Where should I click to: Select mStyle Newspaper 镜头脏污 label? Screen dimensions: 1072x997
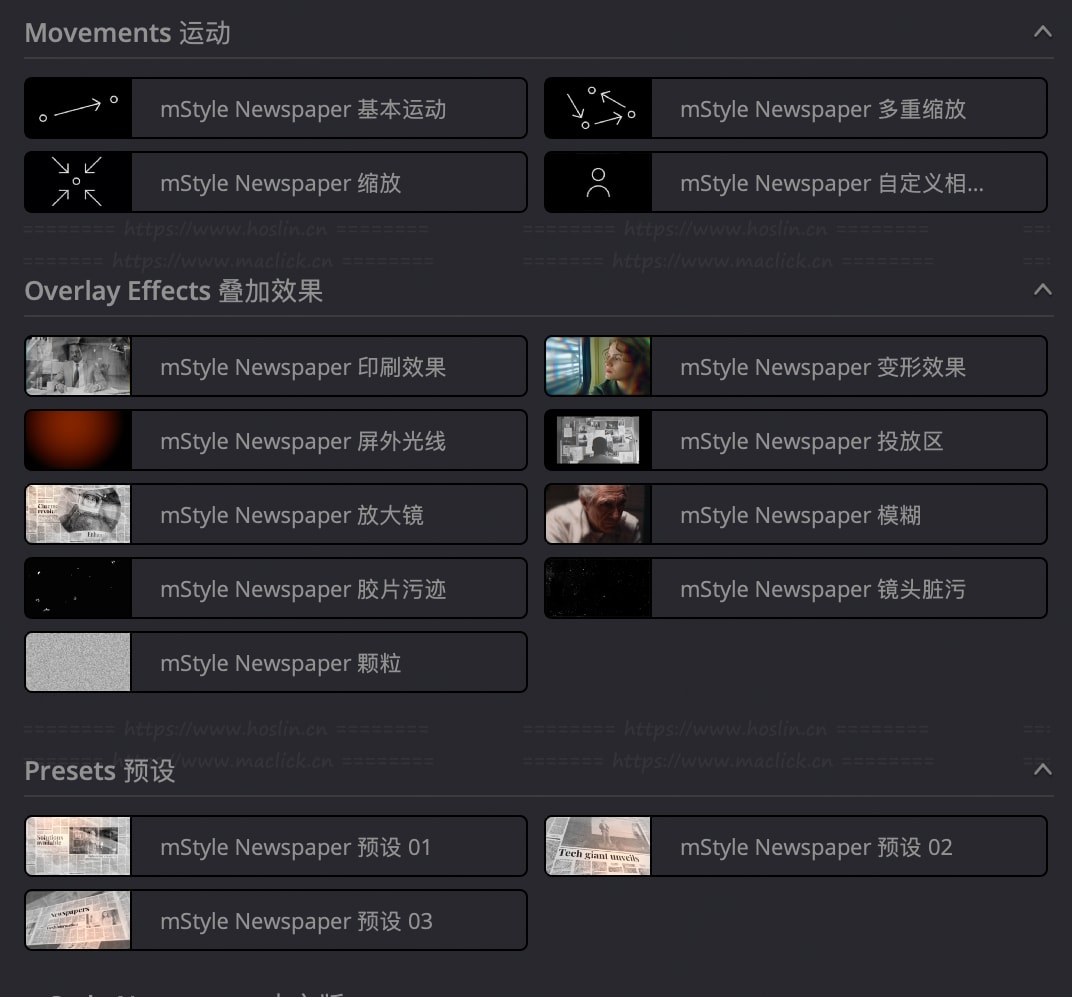pyautogui.click(x=823, y=589)
